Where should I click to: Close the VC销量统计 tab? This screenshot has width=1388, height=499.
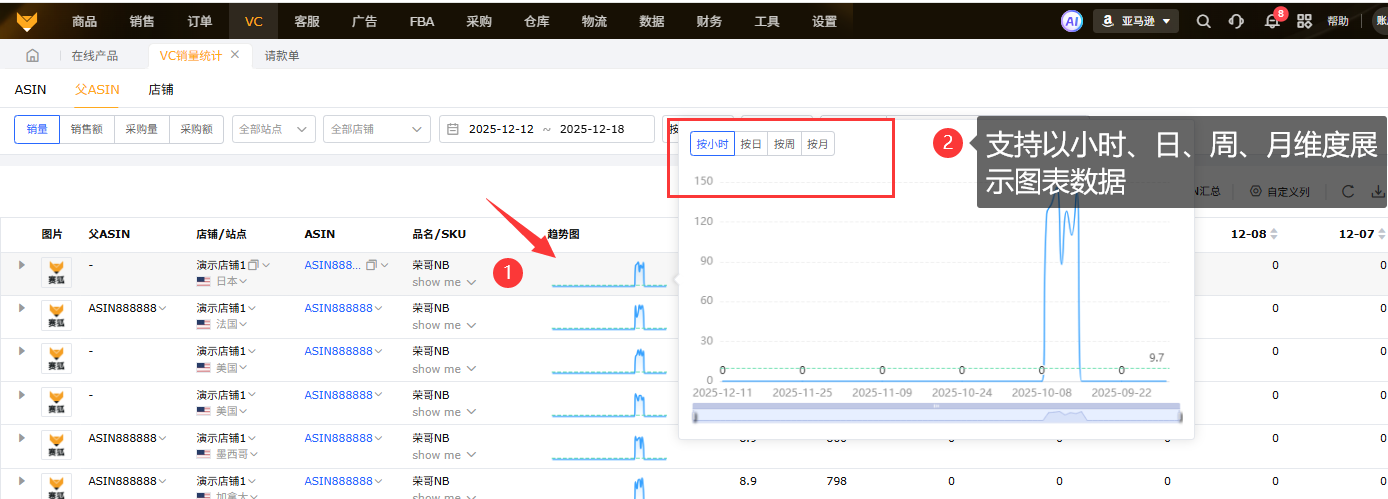(x=235, y=55)
